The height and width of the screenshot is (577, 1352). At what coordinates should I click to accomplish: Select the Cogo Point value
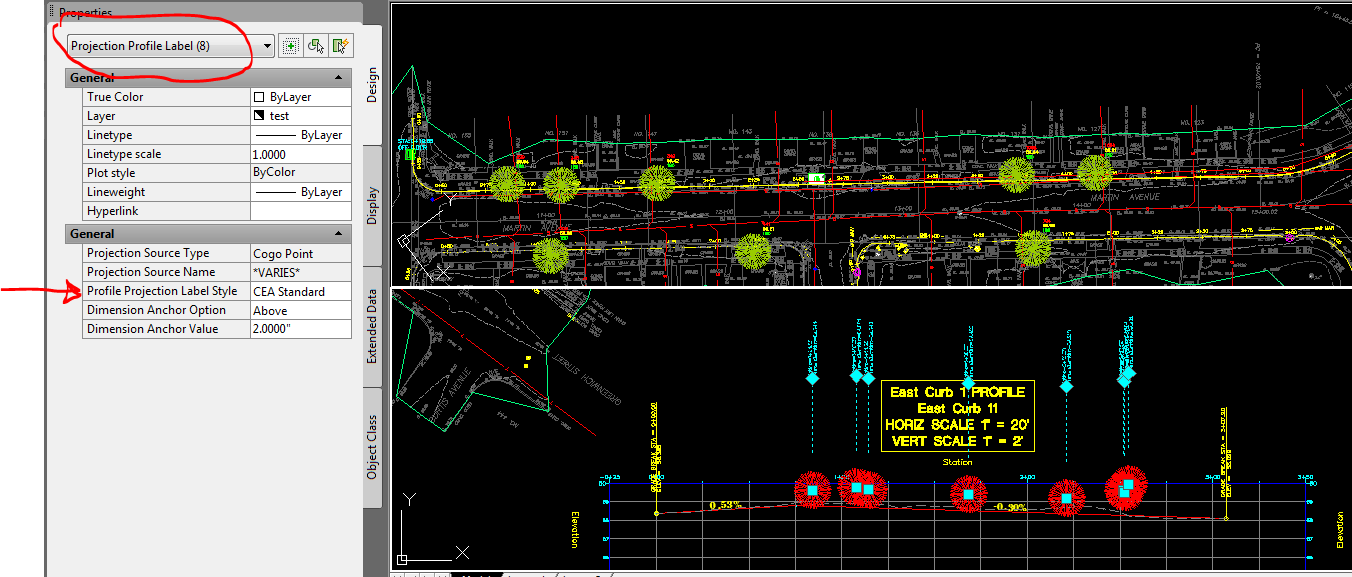coord(300,253)
